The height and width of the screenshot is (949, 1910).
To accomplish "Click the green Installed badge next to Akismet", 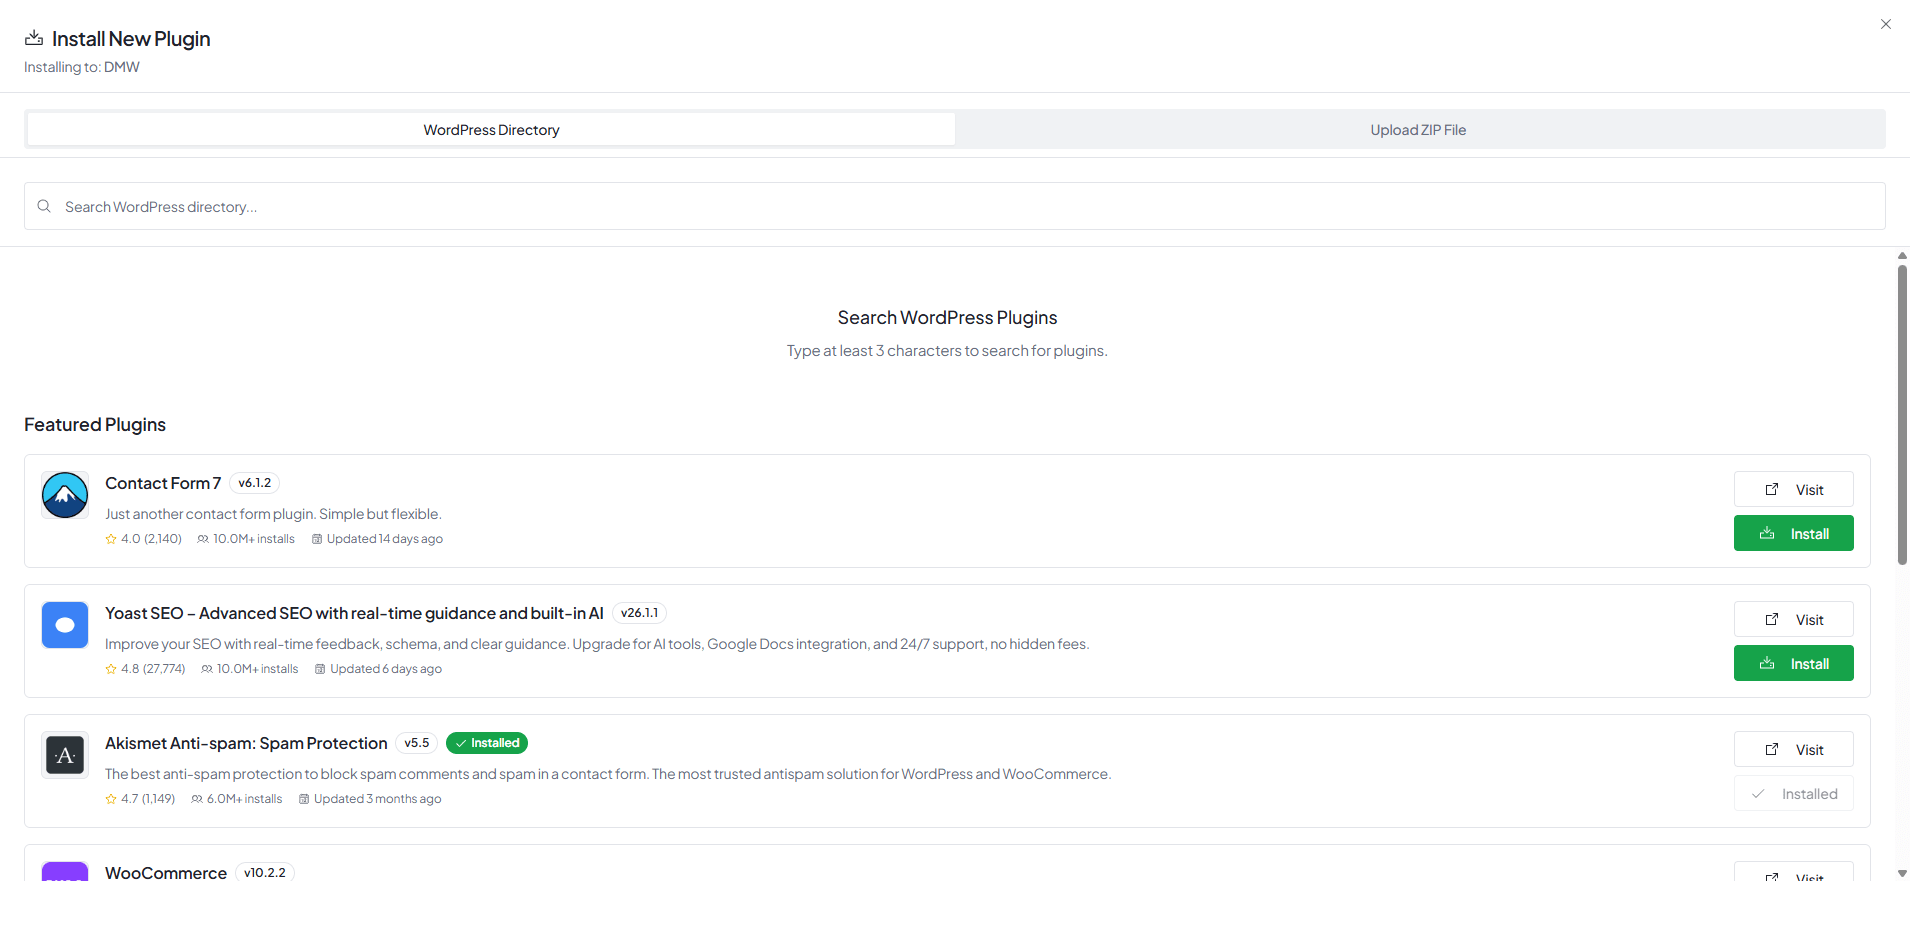I will point(487,743).
